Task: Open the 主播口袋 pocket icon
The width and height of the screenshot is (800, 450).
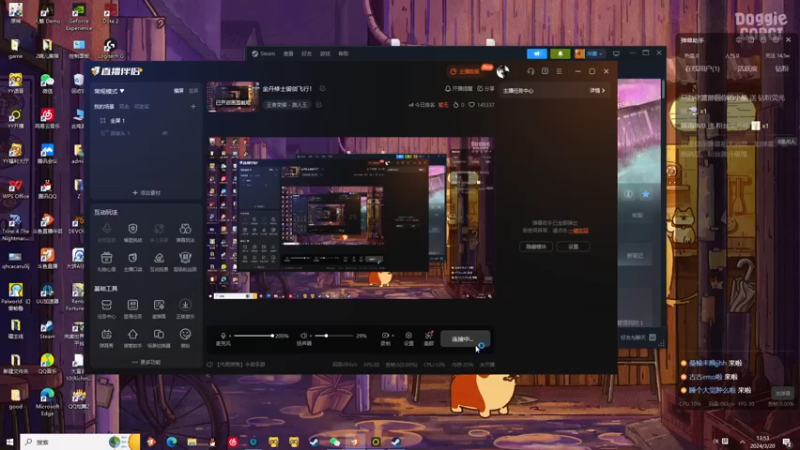Action: (x=133, y=258)
